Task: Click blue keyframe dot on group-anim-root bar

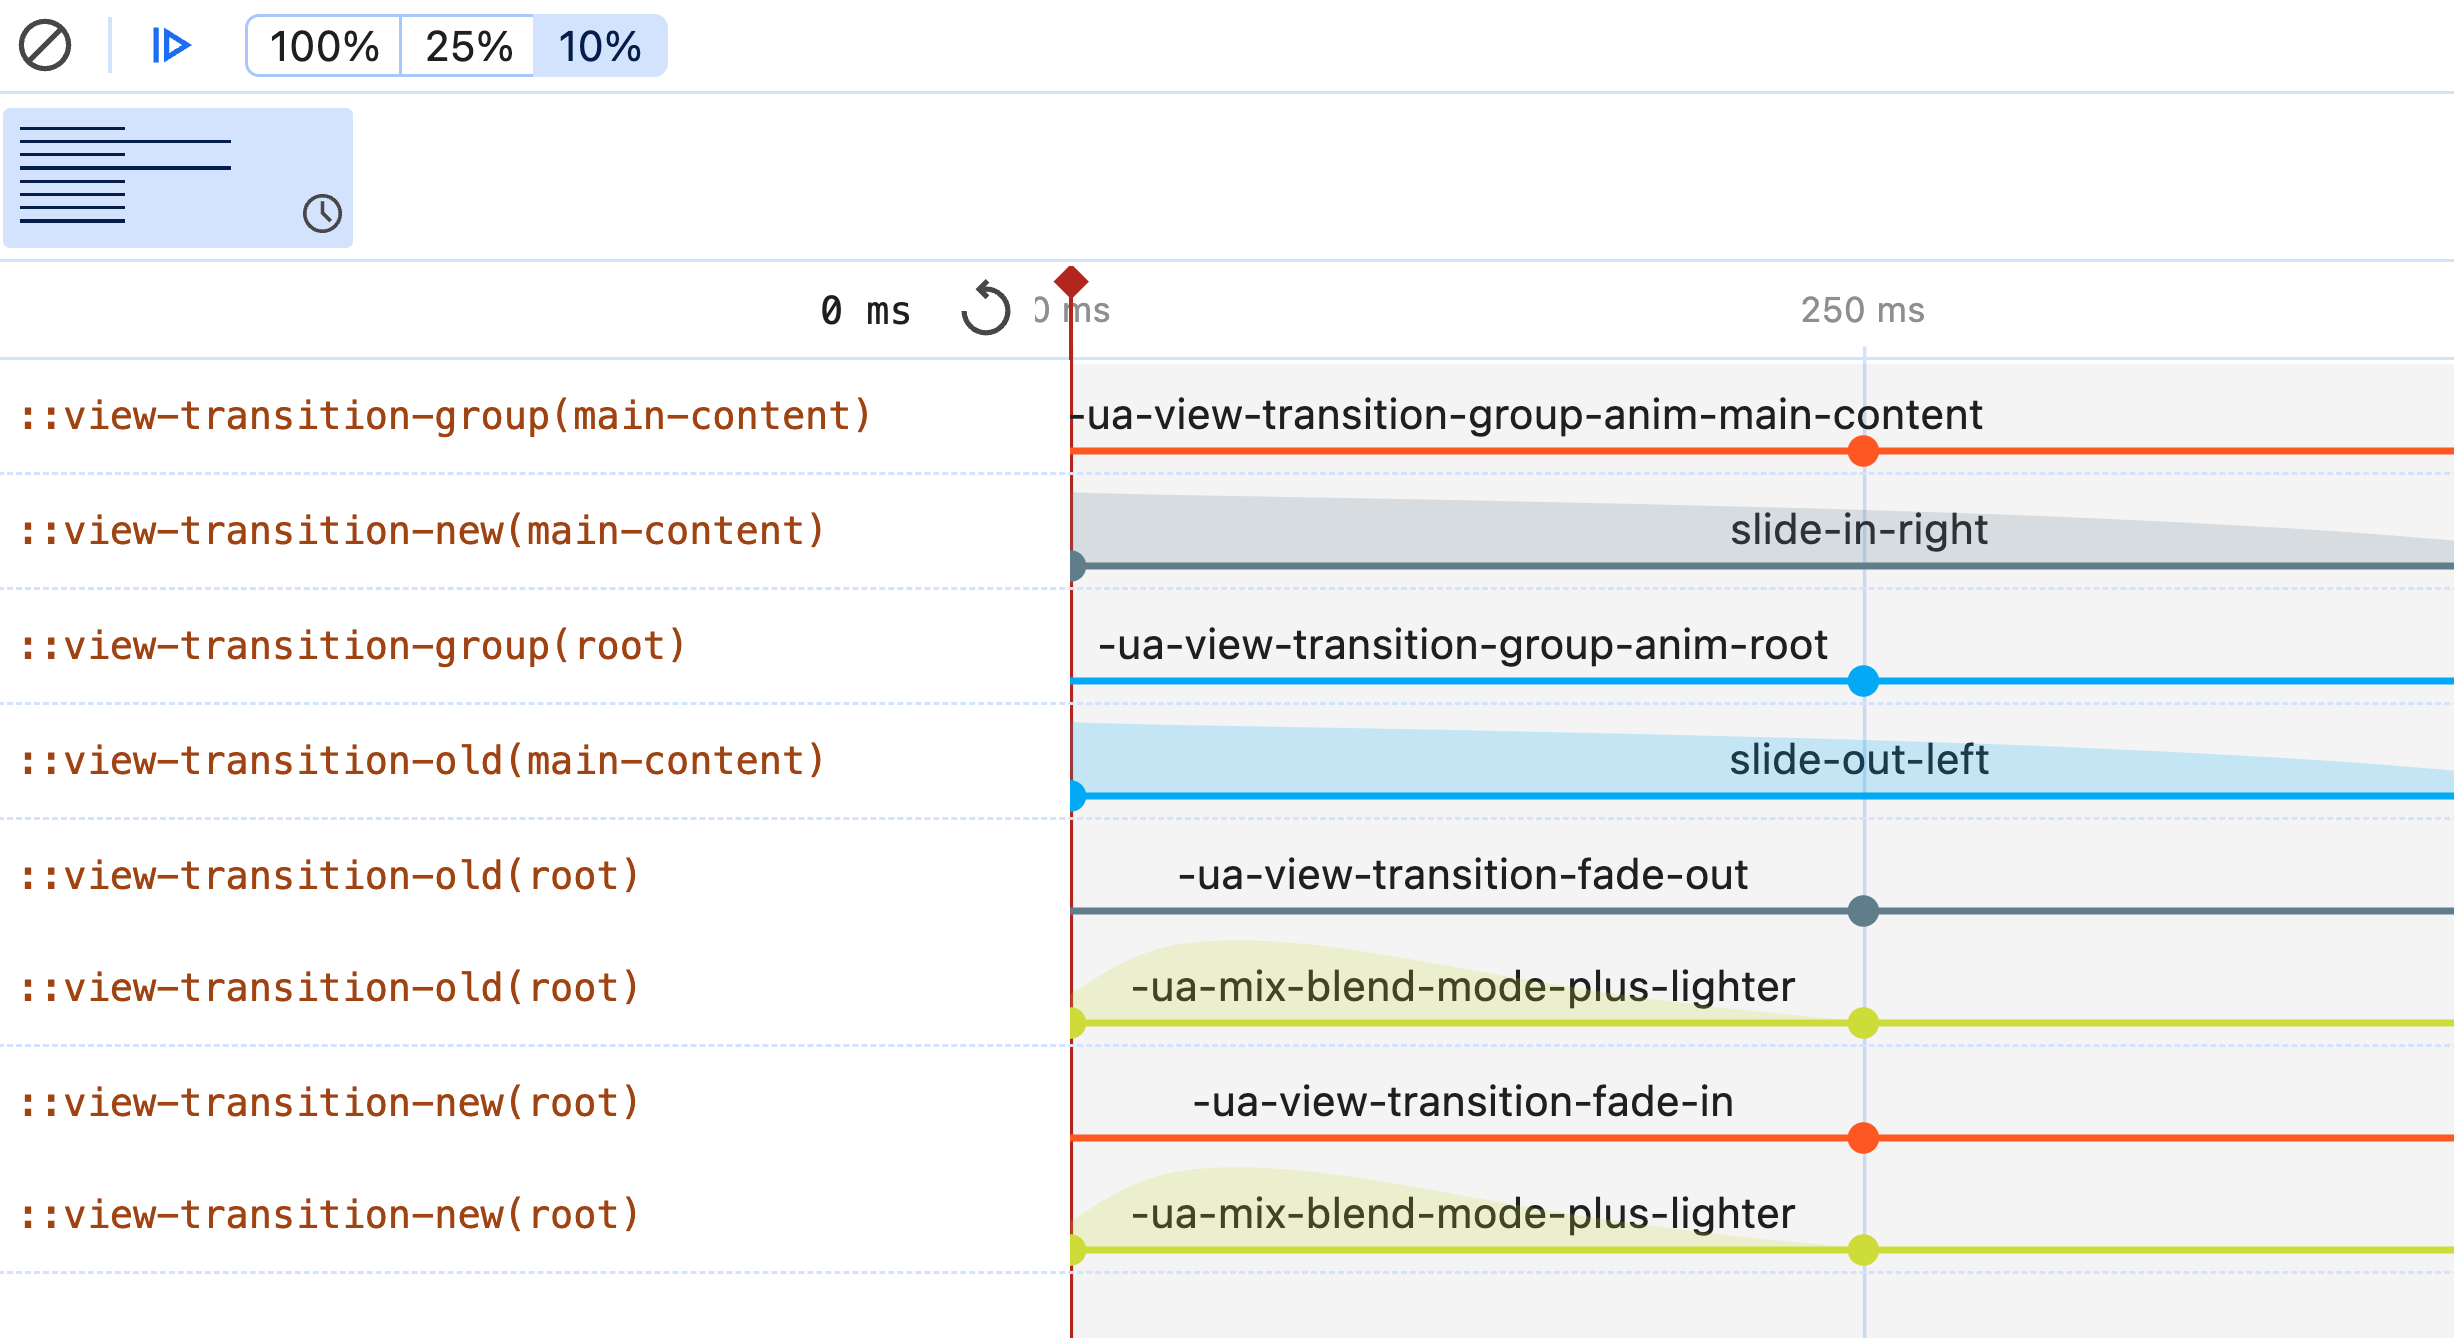Action: coord(1863,681)
